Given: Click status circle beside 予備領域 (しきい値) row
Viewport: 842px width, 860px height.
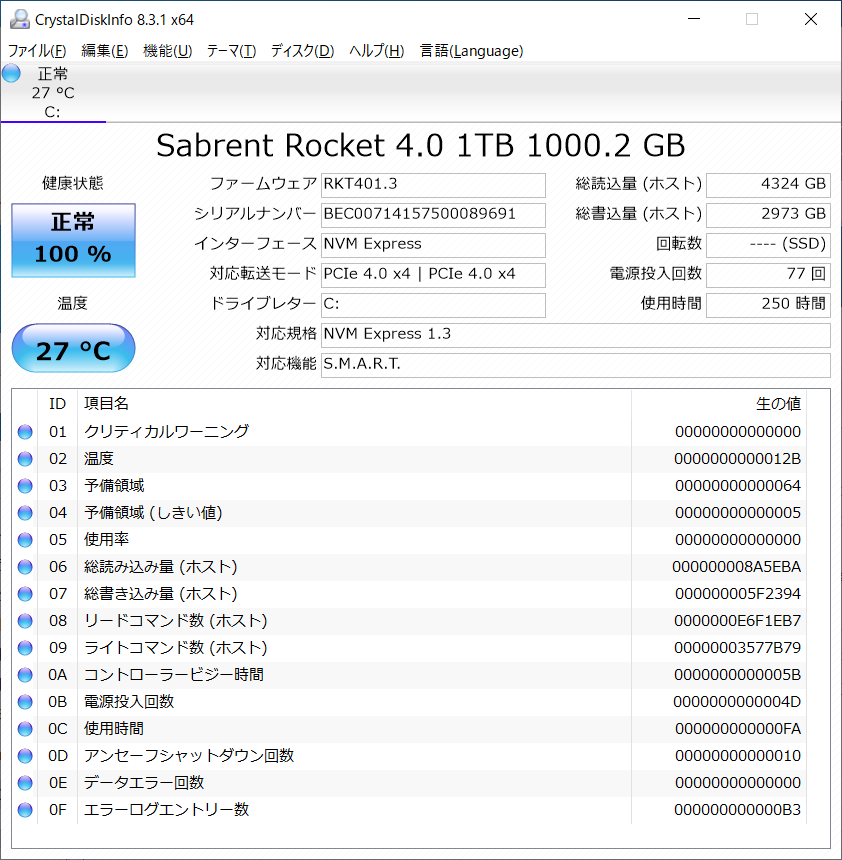Looking at the screenshot, I should click(x=25, y=513).
